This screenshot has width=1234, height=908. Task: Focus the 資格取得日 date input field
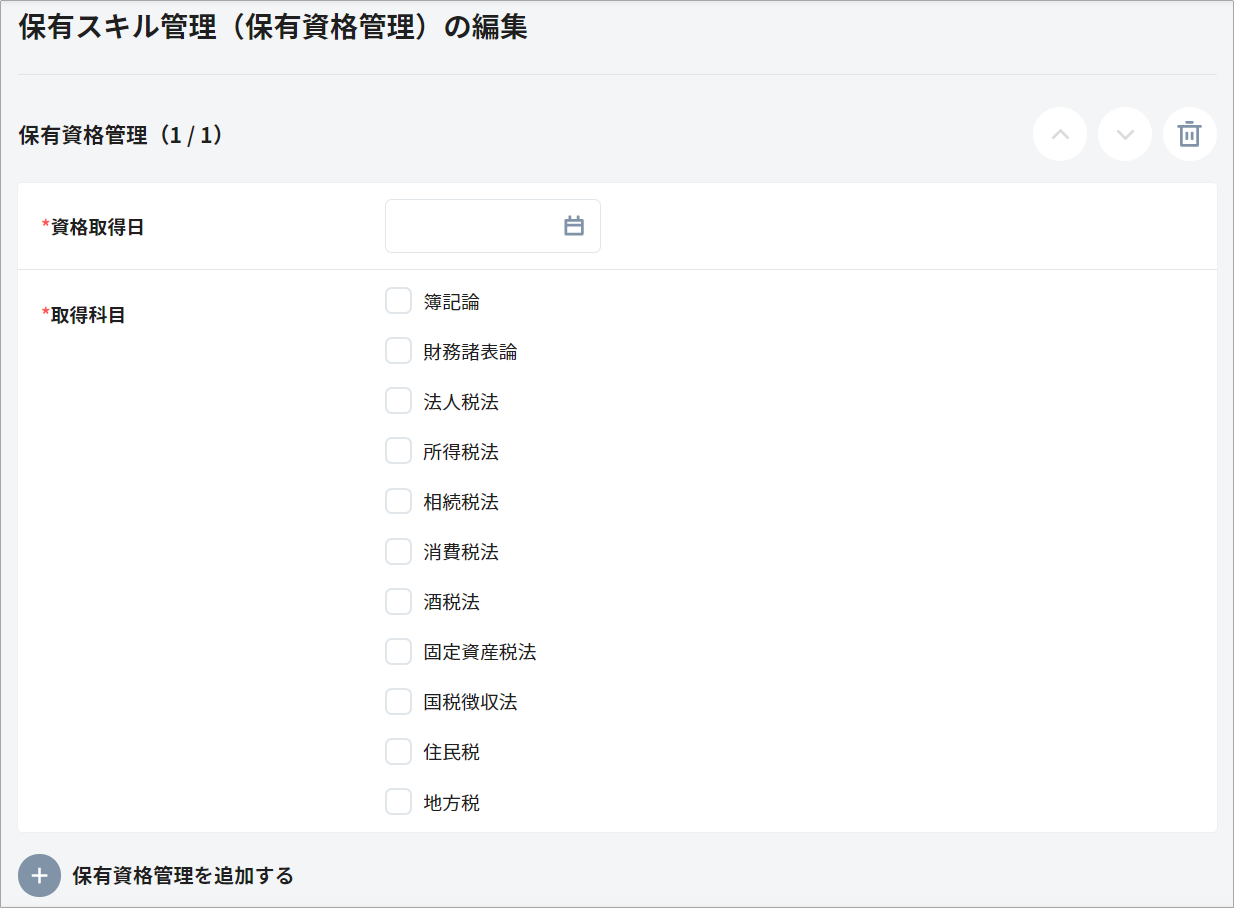[x=470, y=226]
